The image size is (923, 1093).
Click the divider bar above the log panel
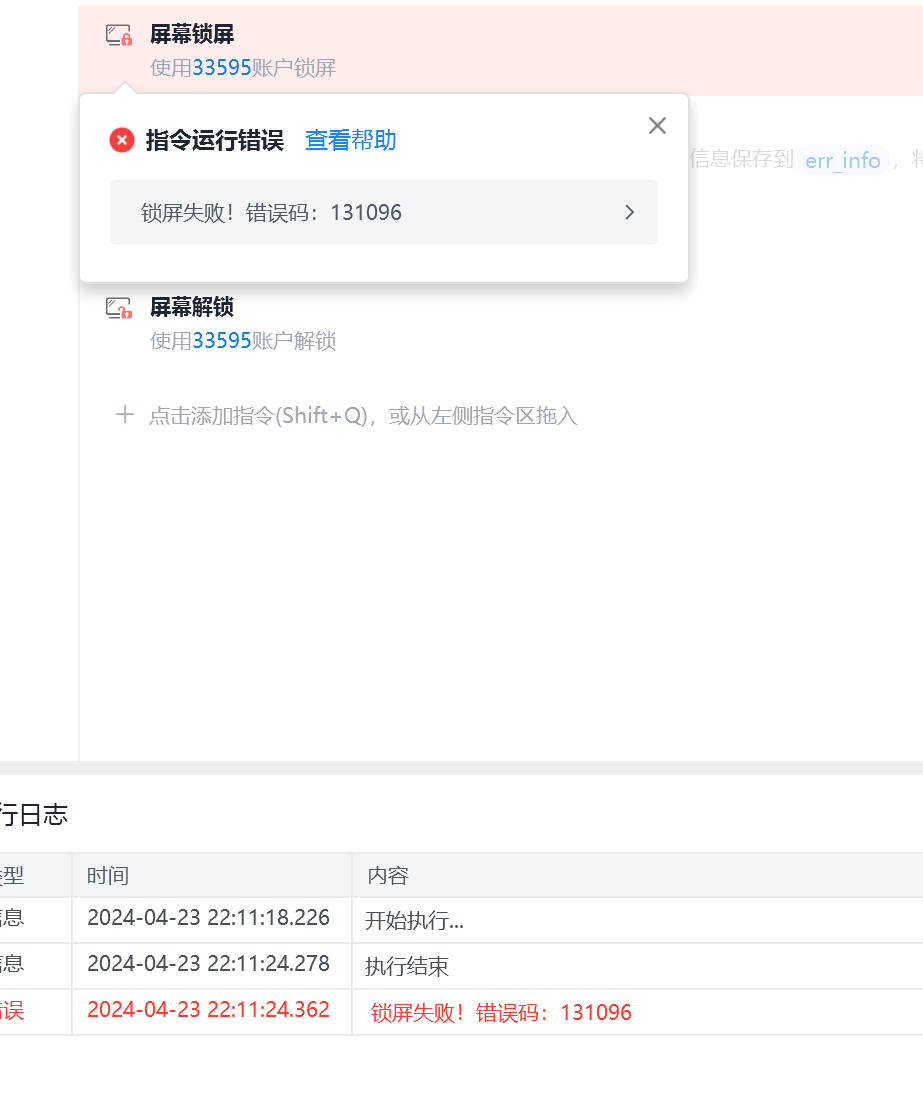tap(462, 767)
